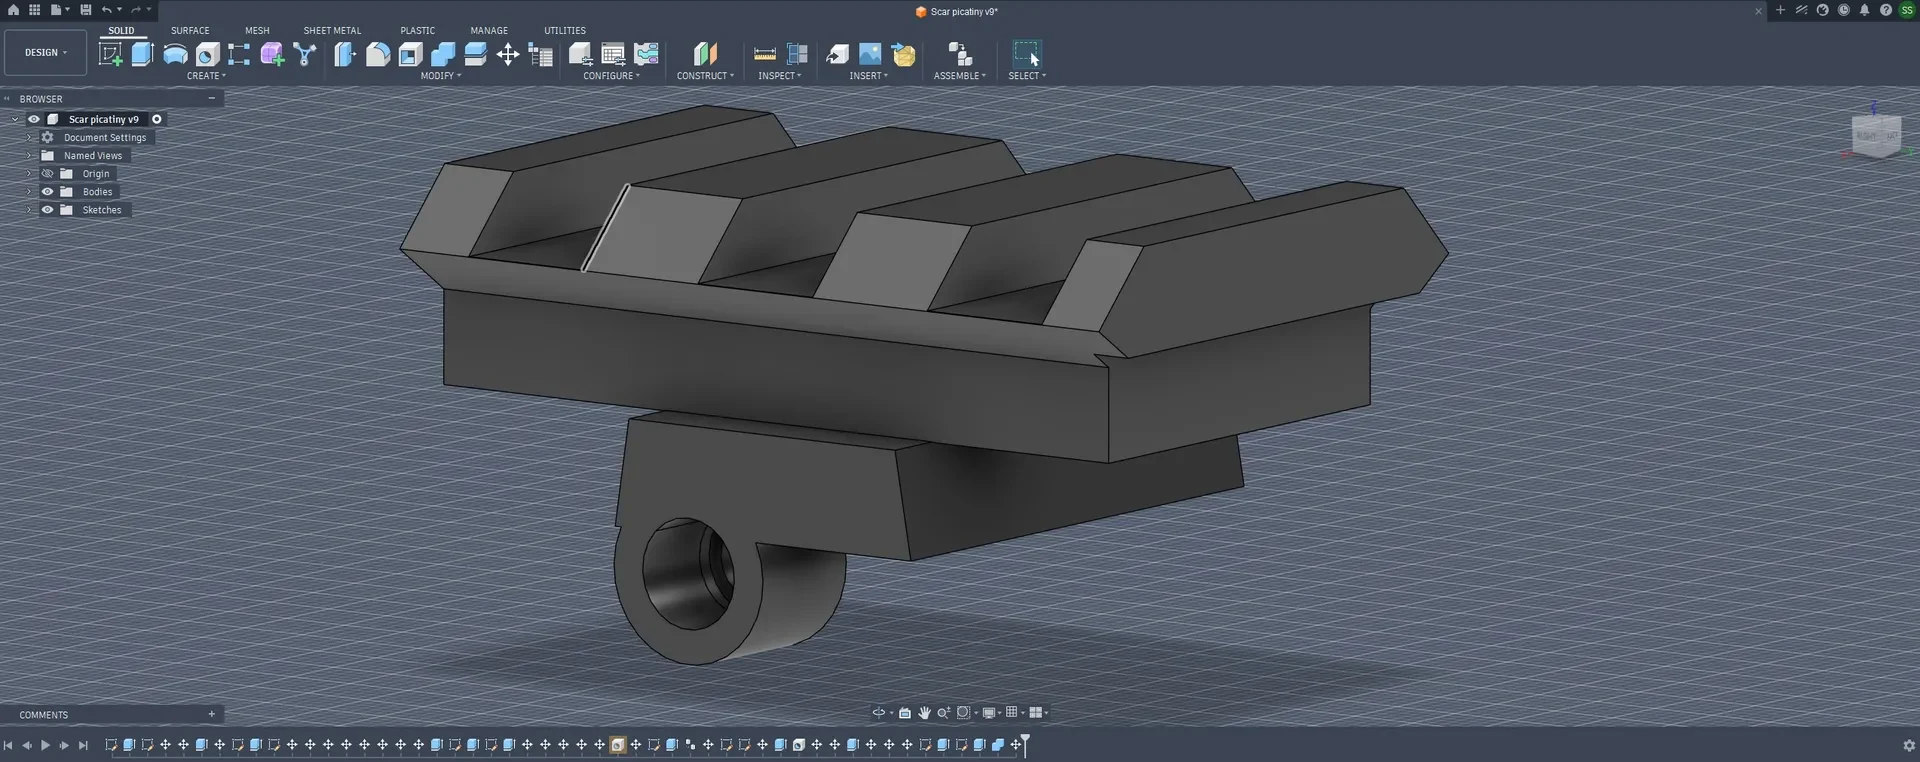Open the CONSTRUCT dropdown menu

[x=705, y=76]
